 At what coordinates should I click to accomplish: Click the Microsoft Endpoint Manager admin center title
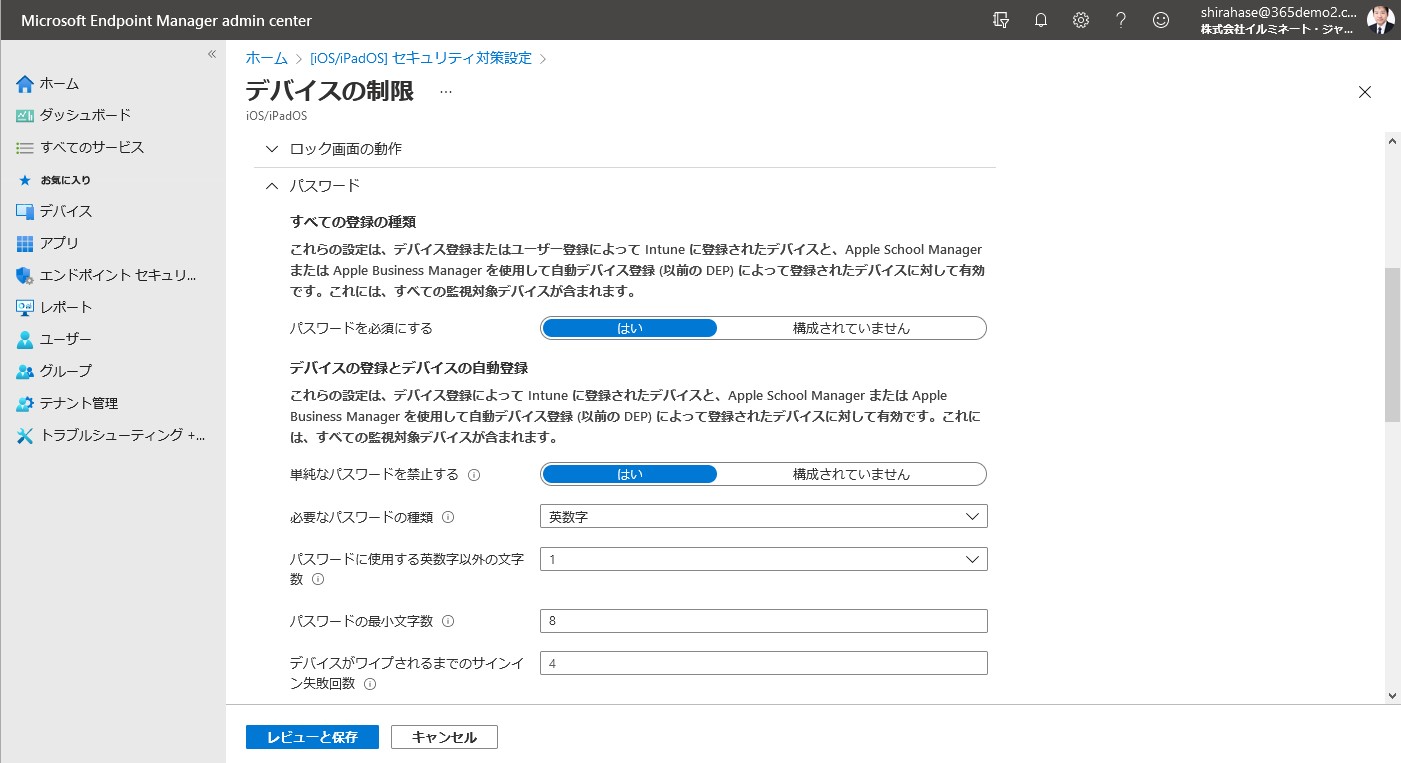166,21
